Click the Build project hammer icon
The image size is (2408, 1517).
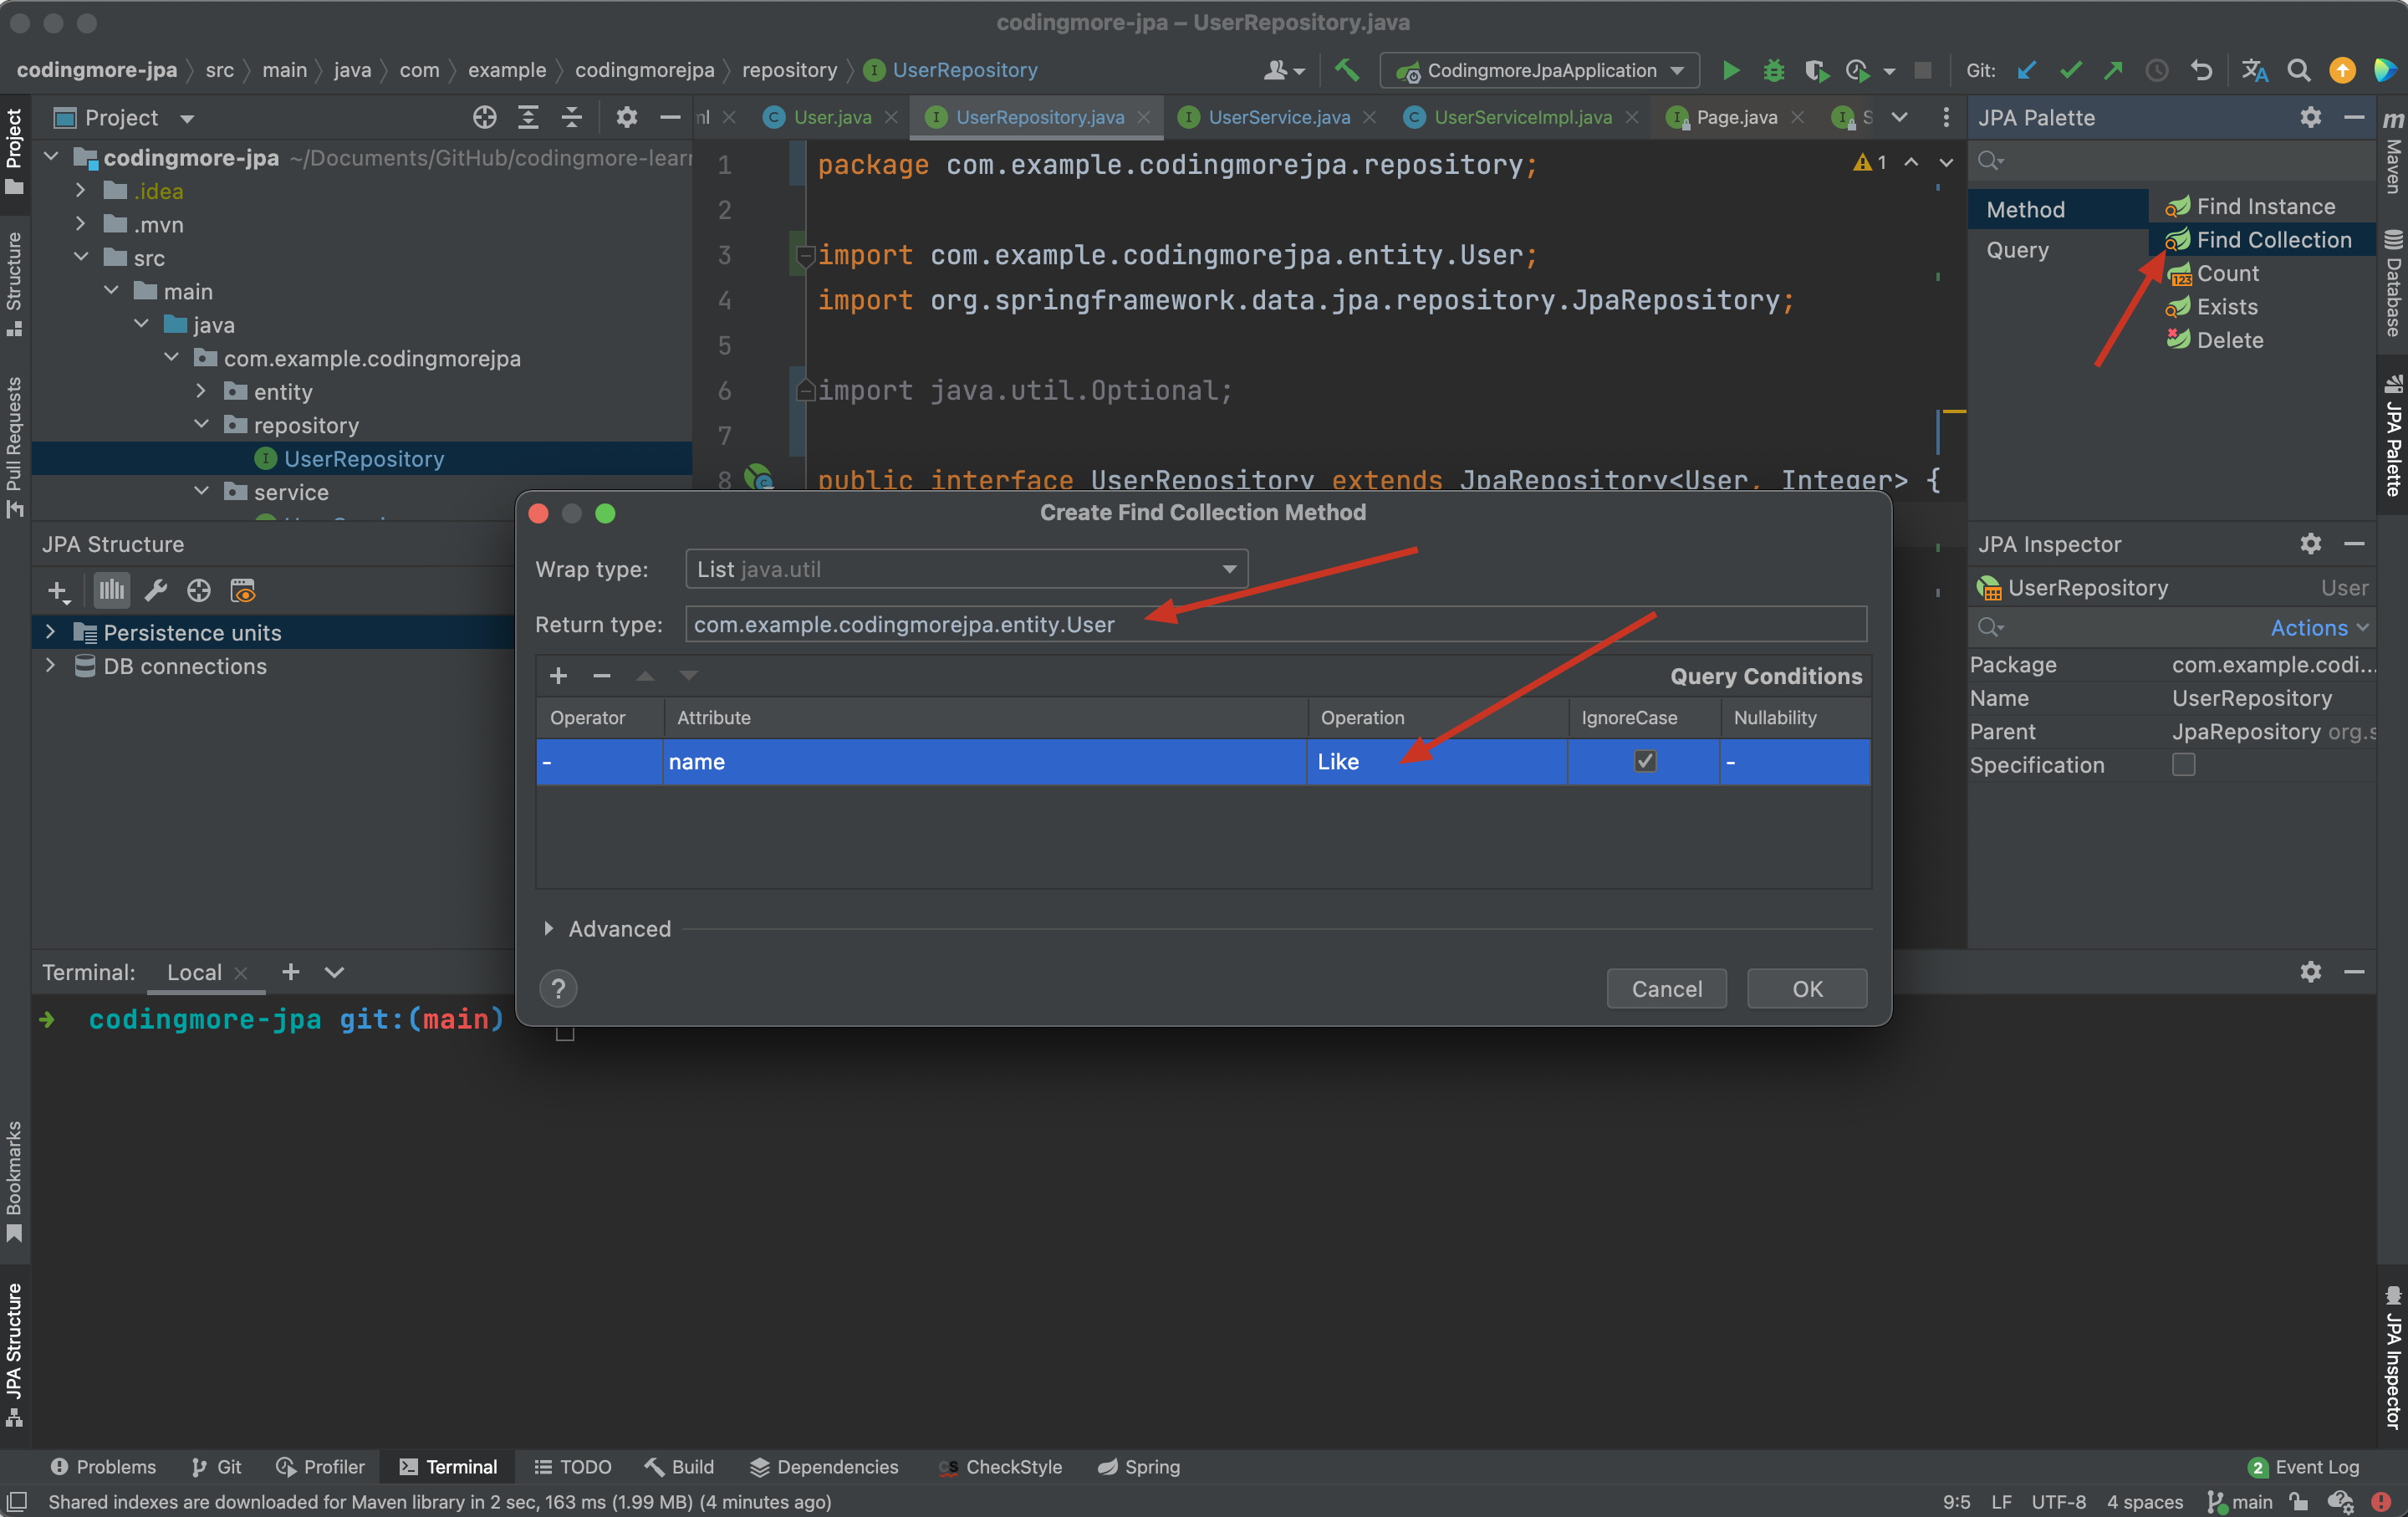pyautogui.click(x=1347, y=70)
